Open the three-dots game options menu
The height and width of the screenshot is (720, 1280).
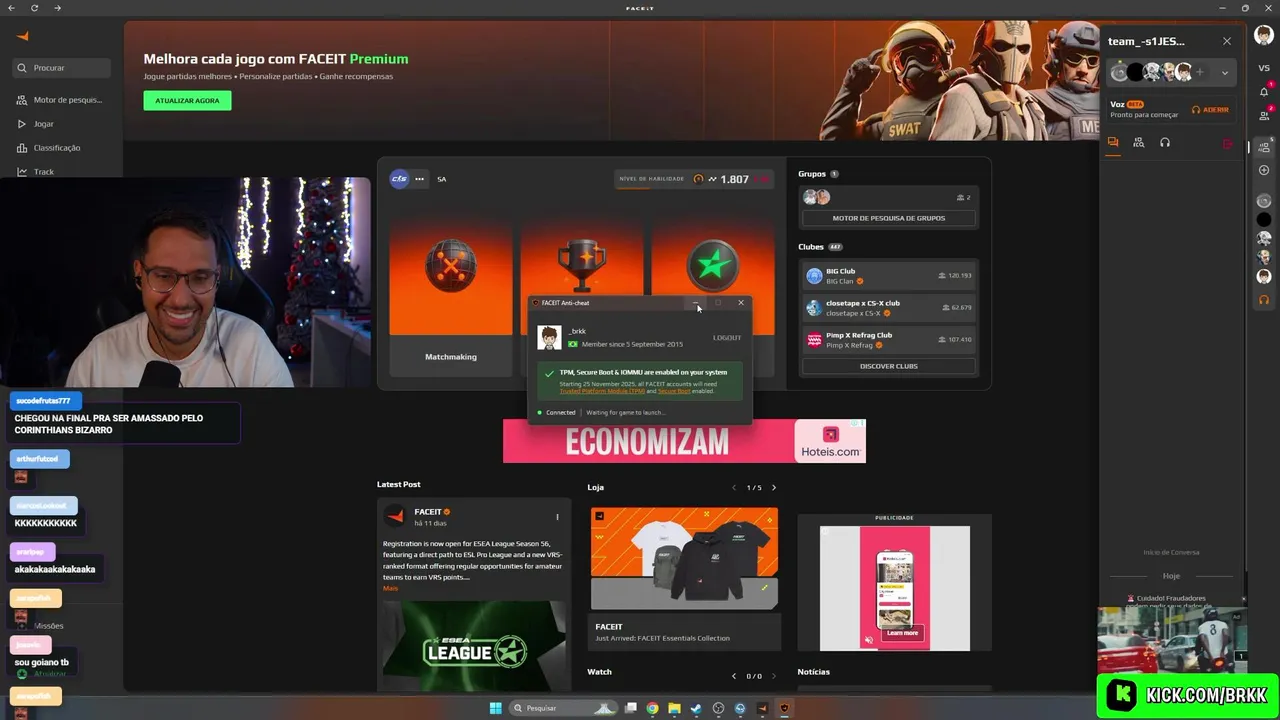click(419, 179)
